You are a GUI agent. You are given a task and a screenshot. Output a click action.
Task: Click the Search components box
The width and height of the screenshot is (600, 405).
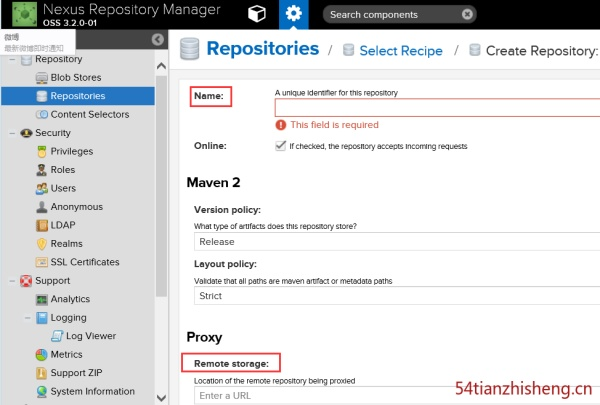(399, 15)
